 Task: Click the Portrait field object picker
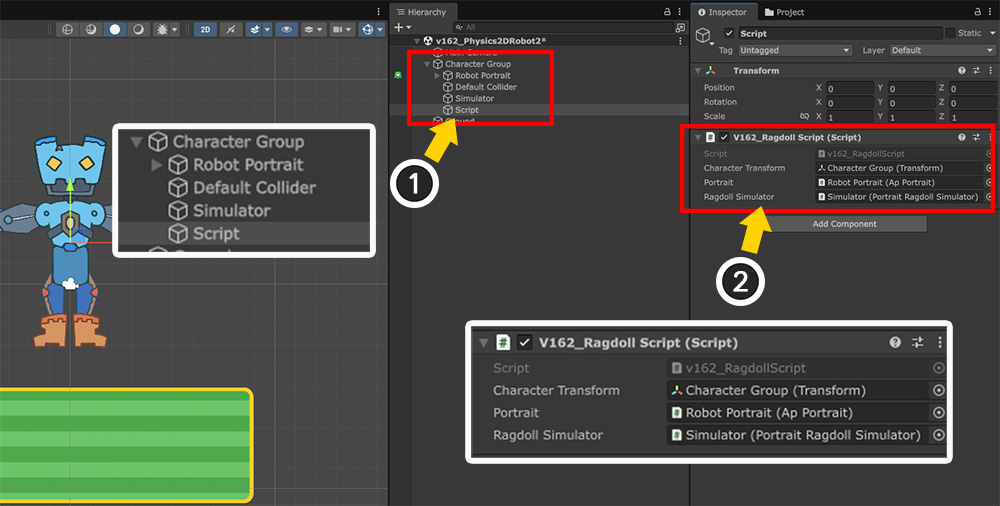pyautogui.click(x=989, y=183)
